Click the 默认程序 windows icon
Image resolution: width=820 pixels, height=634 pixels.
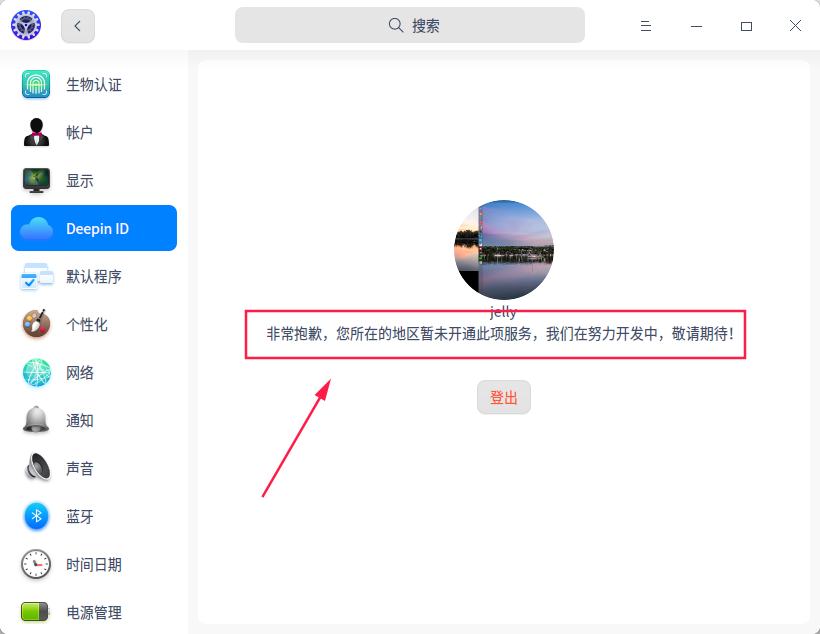37,276
